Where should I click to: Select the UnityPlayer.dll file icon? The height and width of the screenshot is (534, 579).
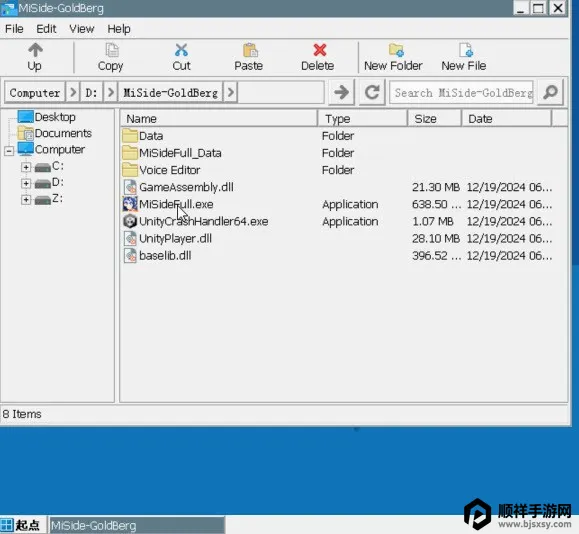[130, 238]
